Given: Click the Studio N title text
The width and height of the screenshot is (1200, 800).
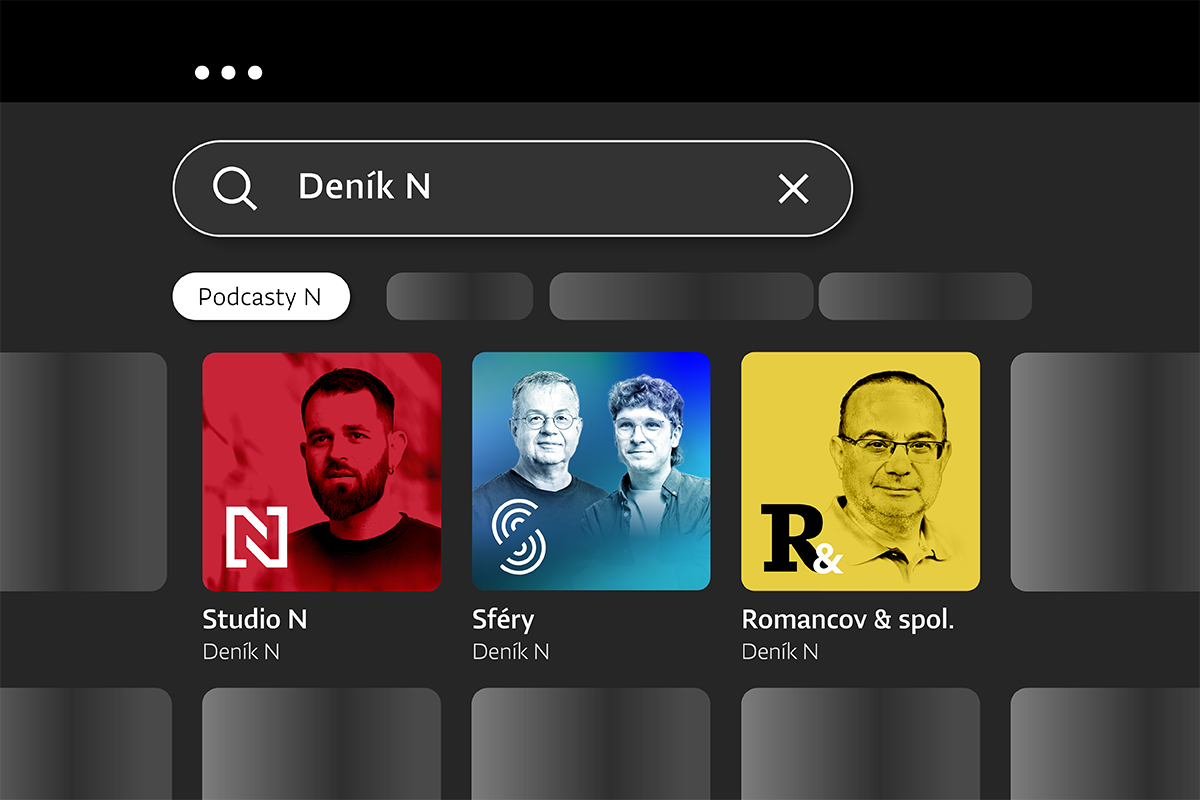Looking at the screenshot, I should click(x=254, y=619).
